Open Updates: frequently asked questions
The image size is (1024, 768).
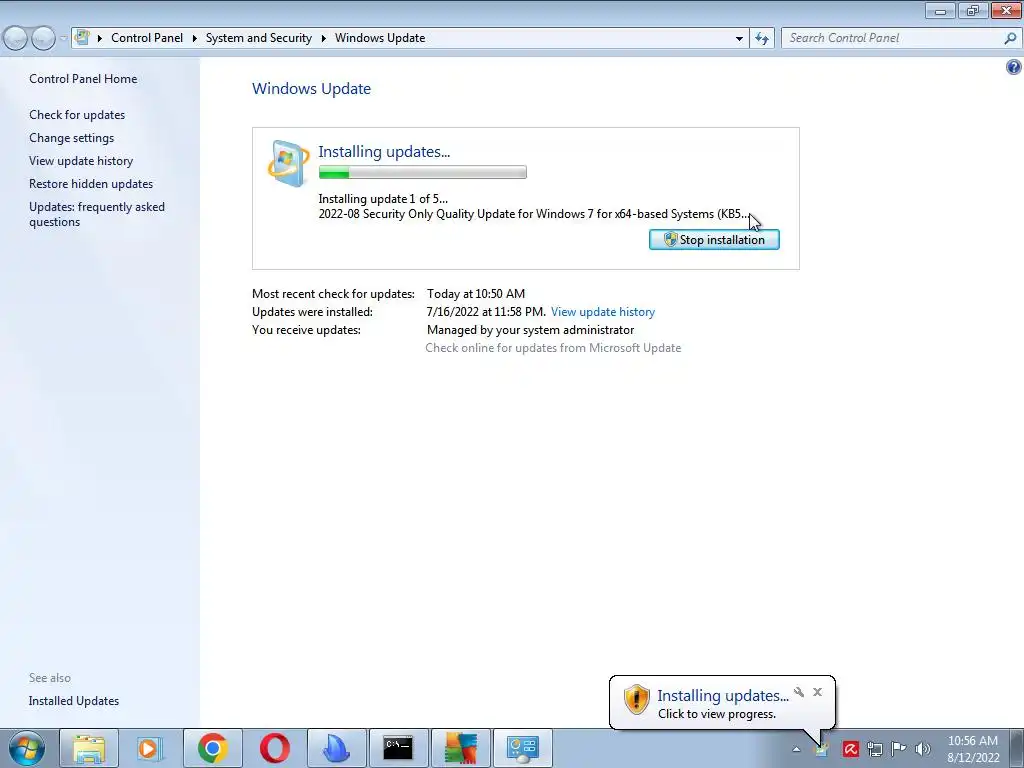pos(97,214)
